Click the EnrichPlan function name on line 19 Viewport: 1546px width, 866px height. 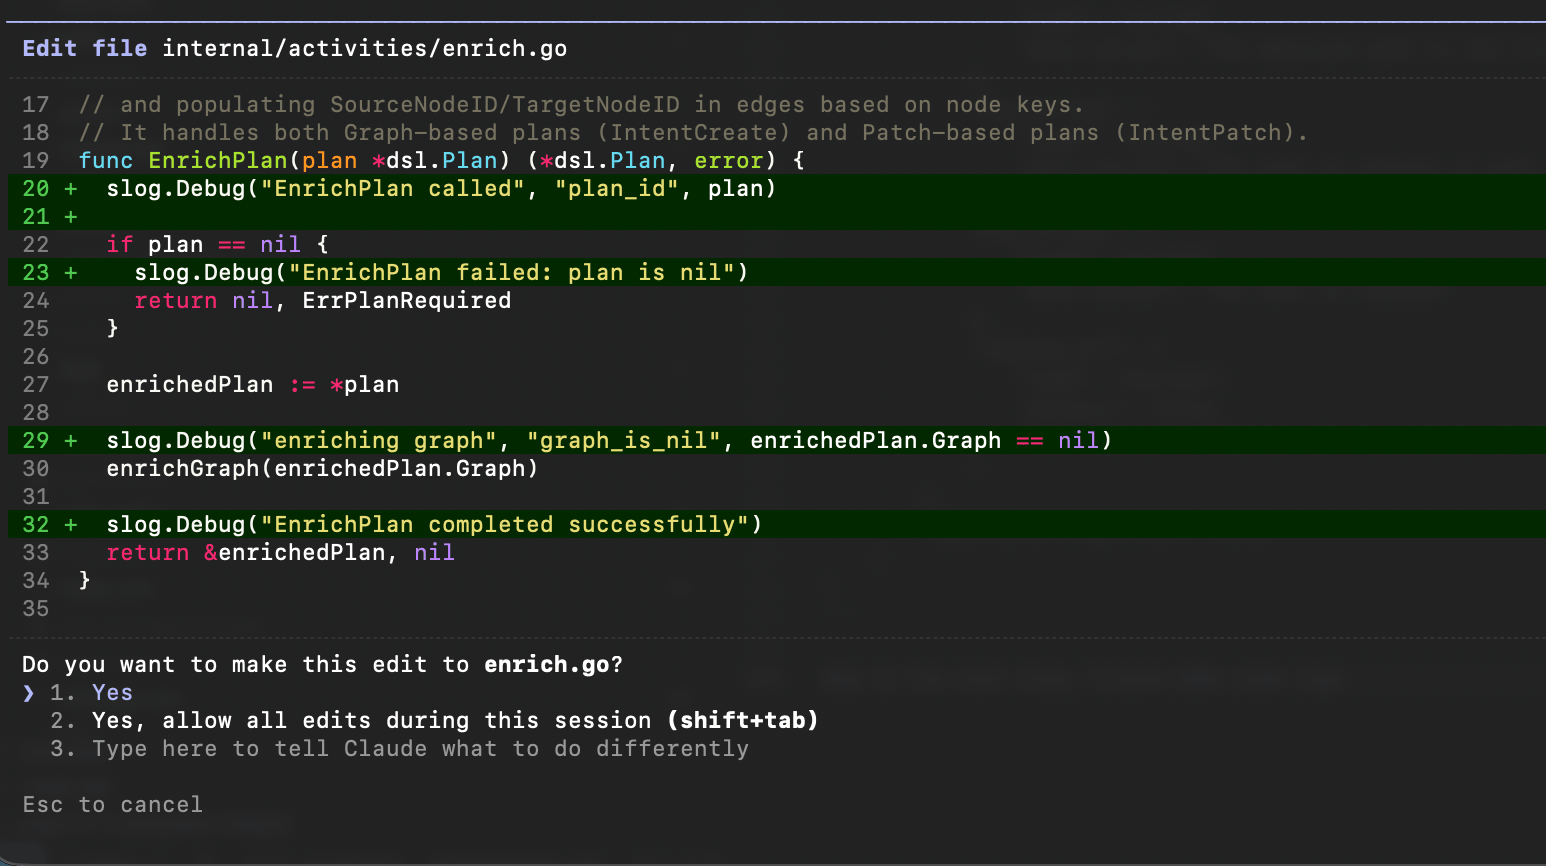218,160
